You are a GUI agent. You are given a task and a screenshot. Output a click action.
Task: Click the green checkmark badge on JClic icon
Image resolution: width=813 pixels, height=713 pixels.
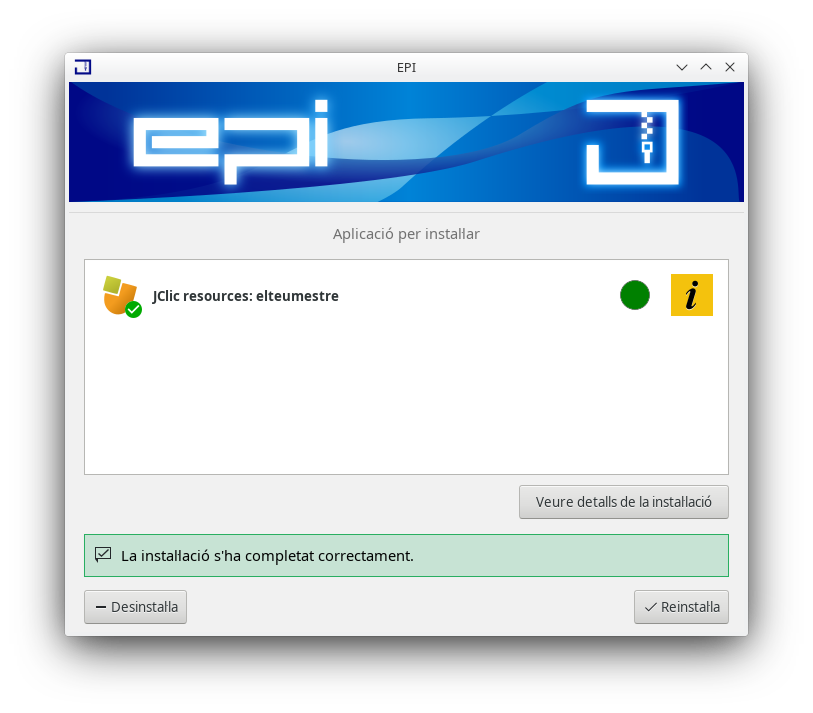coord(134,310)
